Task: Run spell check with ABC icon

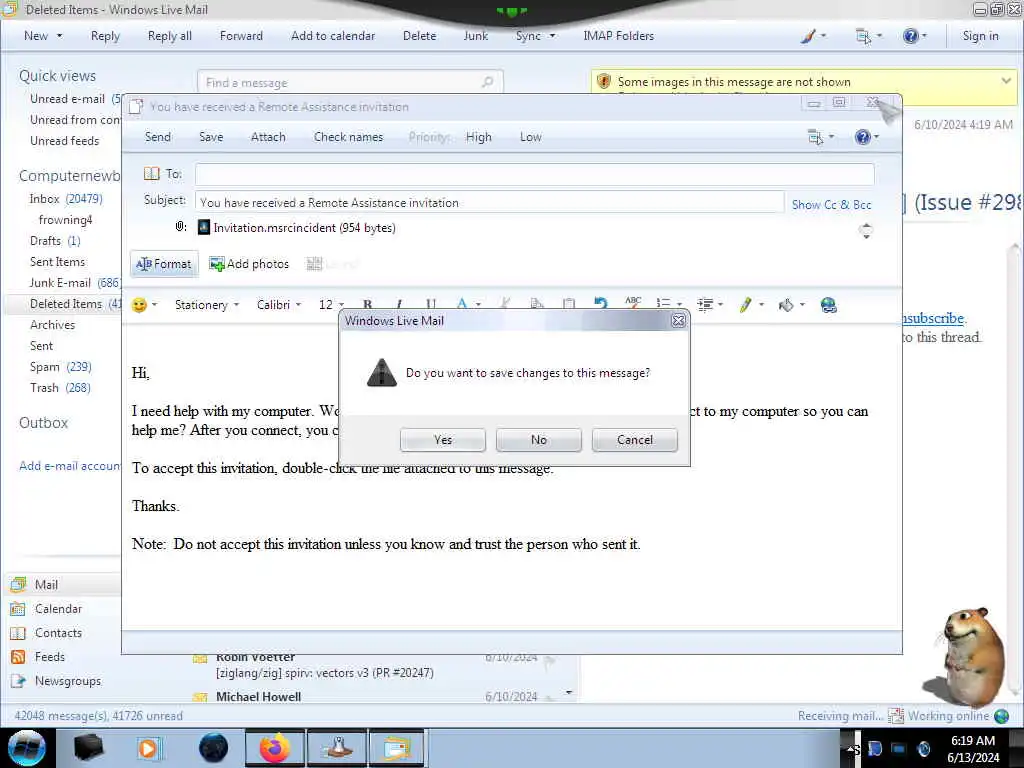Action: coord(633,302)
